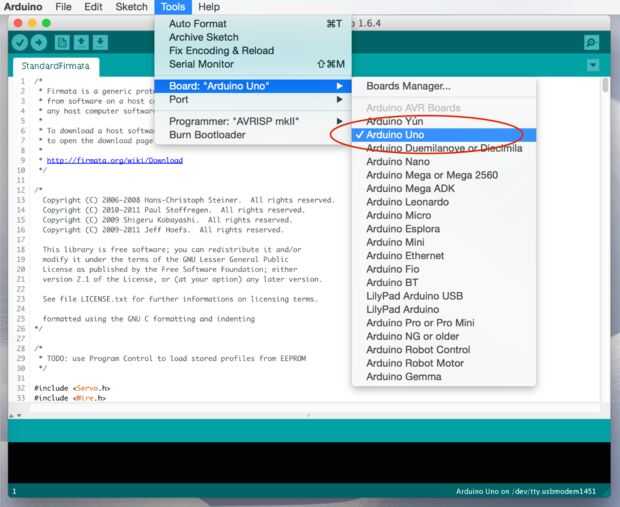Click the Open sketch up-arrow icon
Screen dimensions: 620x507
[x=81, y=42]
